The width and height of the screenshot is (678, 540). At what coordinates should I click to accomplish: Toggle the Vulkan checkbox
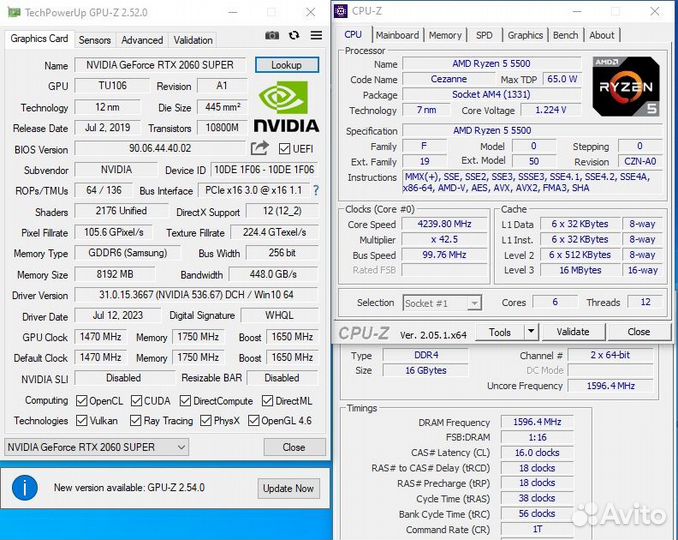click(x=81, y=420)
